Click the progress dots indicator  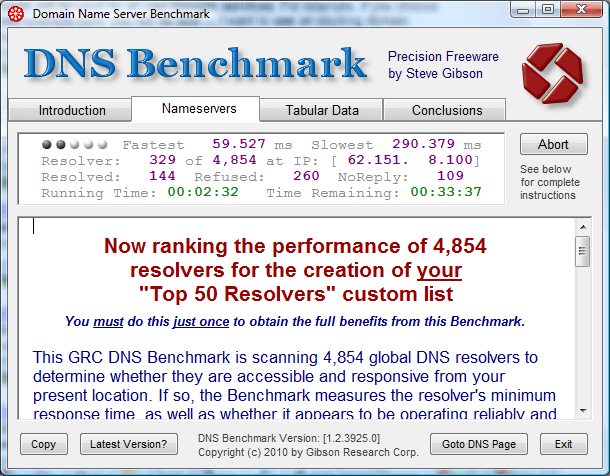tap(75, 145)
